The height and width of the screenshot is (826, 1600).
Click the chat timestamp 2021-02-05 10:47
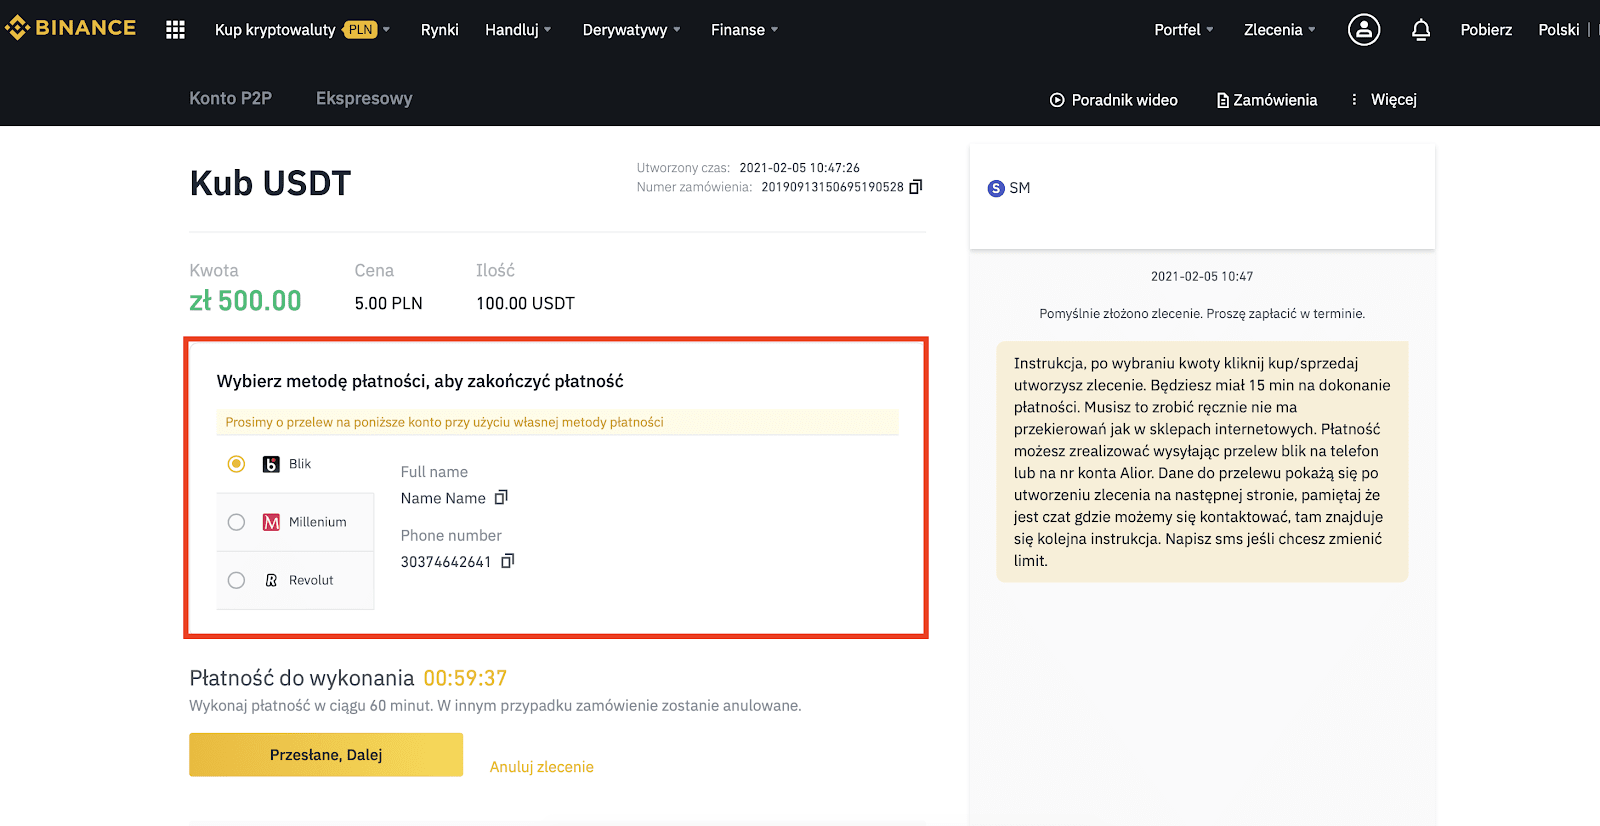point(1202,276)
